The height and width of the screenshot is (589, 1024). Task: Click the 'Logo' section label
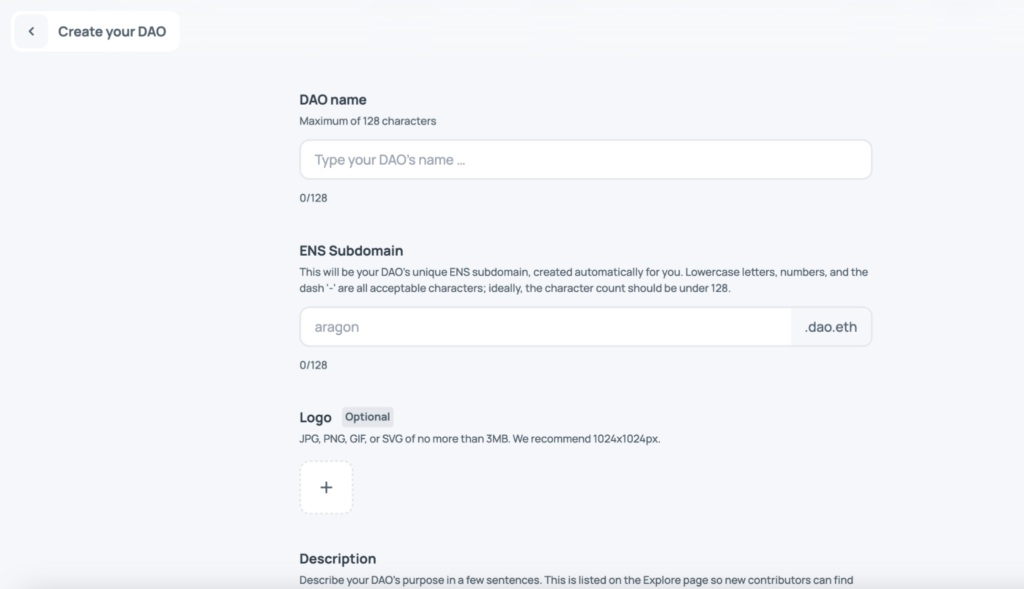(315, 418)
